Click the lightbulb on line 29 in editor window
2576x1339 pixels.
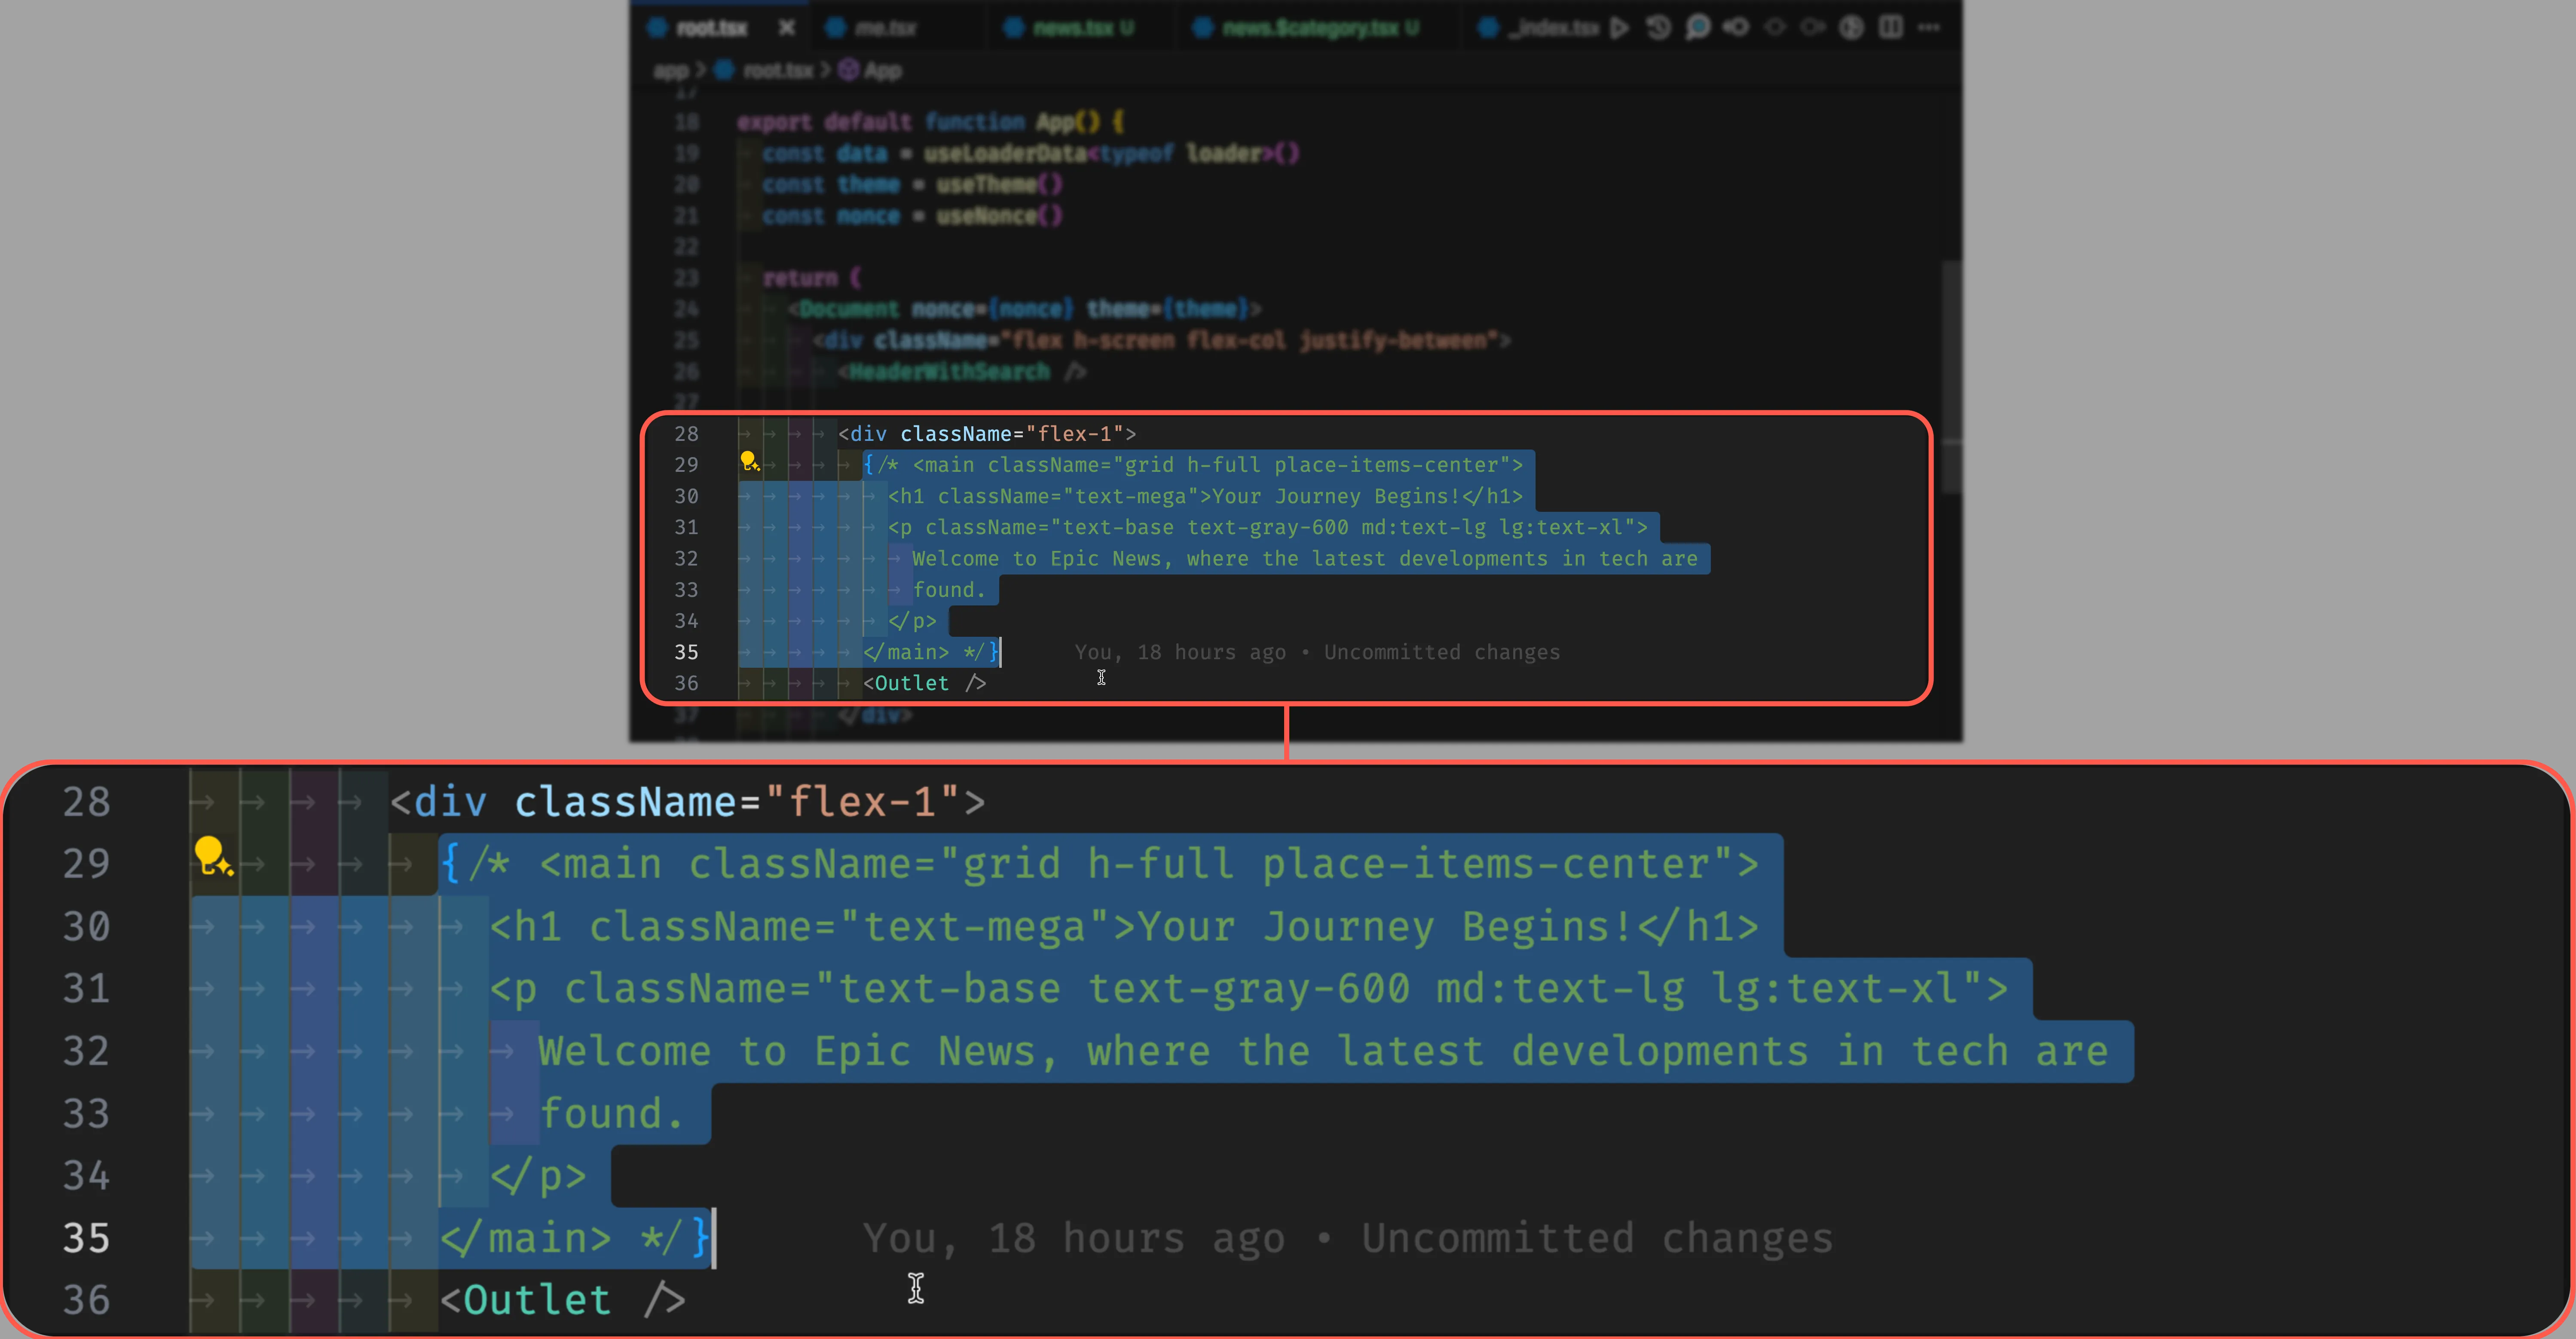pos(749,462)
